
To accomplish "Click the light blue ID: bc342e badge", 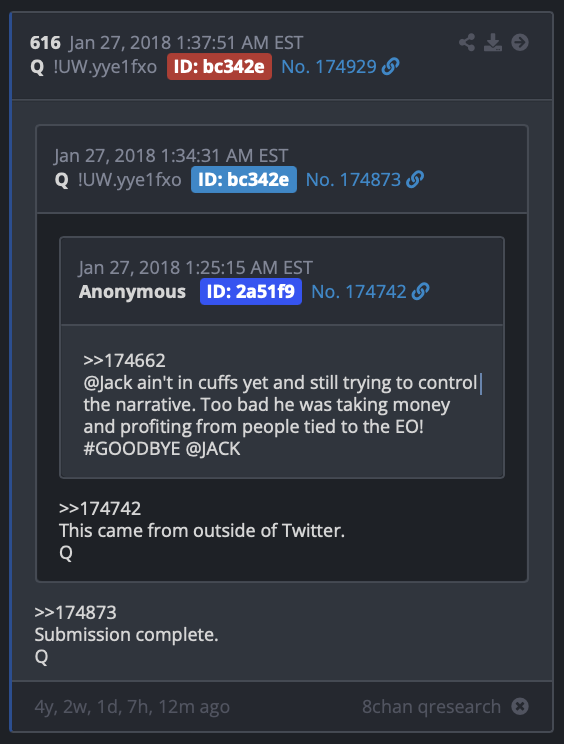I will tap(244, 180).
